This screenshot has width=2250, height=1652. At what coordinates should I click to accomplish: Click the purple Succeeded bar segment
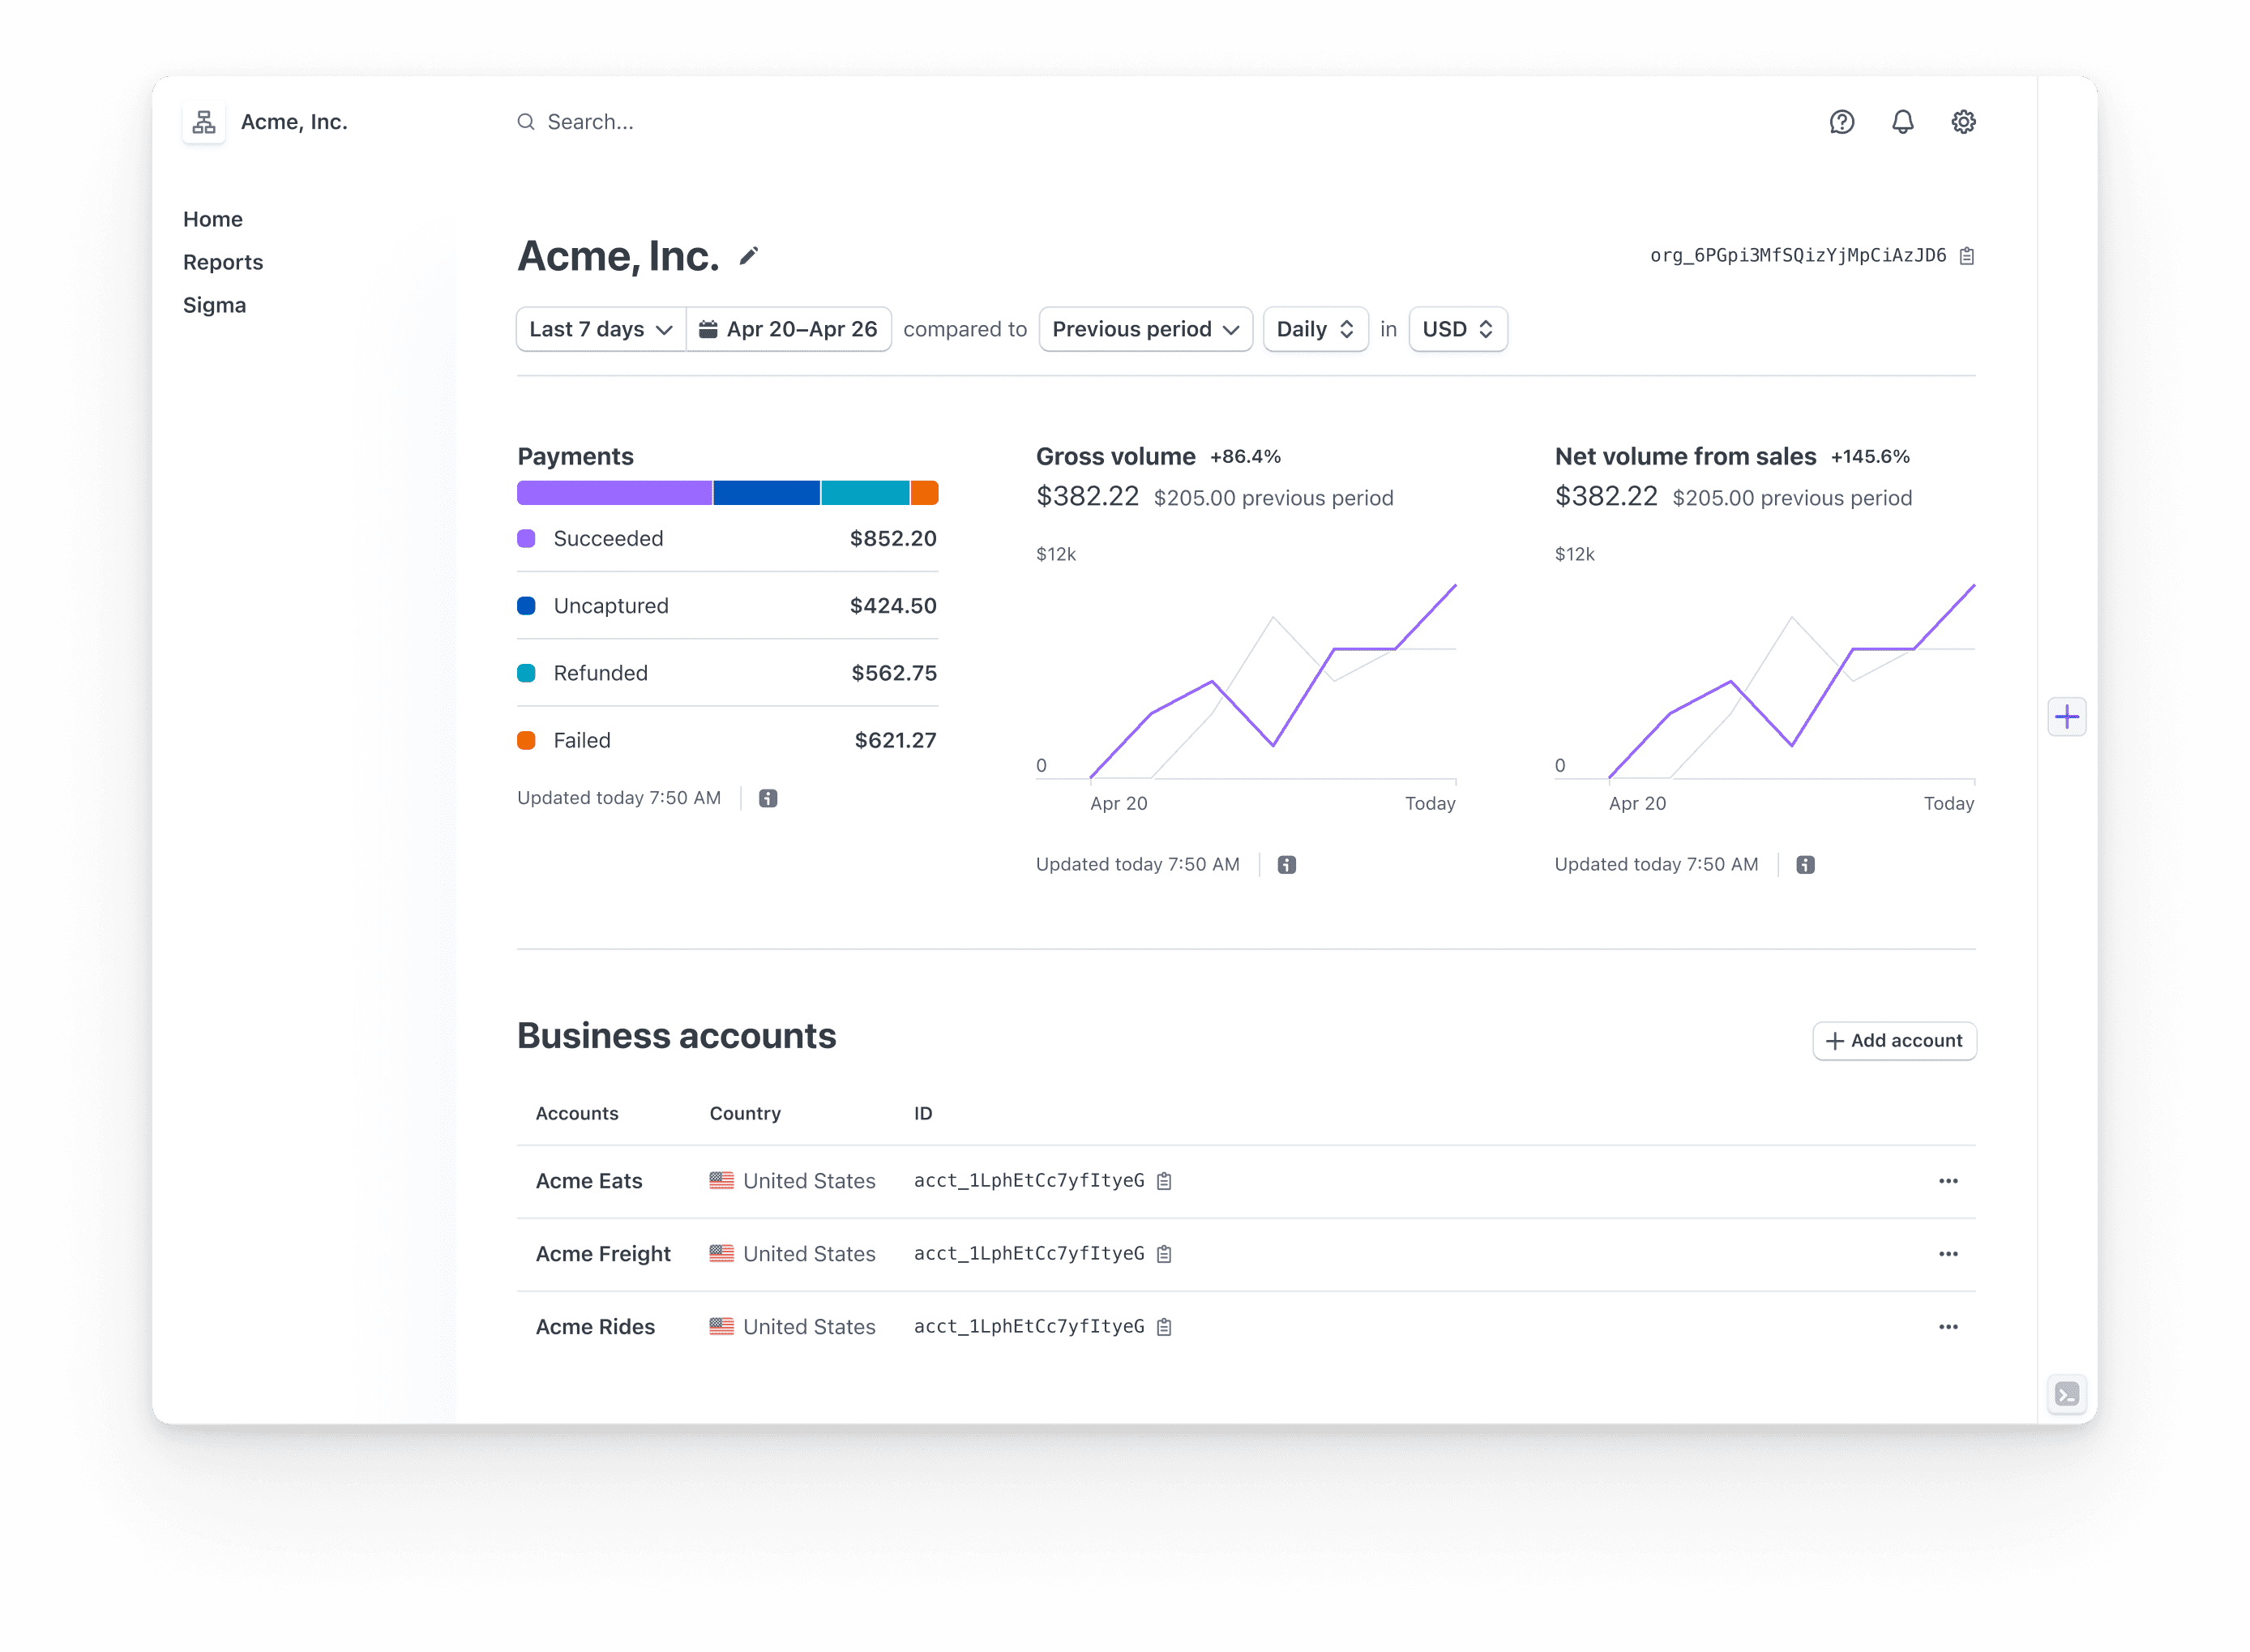(614, 493)
